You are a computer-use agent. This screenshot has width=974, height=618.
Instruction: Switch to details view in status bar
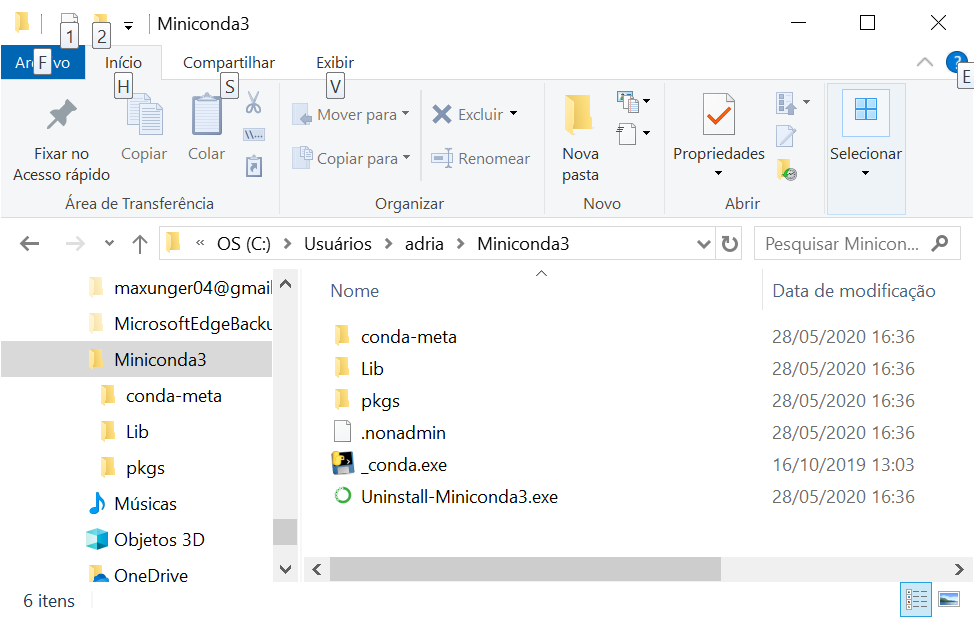coord(917,600)
